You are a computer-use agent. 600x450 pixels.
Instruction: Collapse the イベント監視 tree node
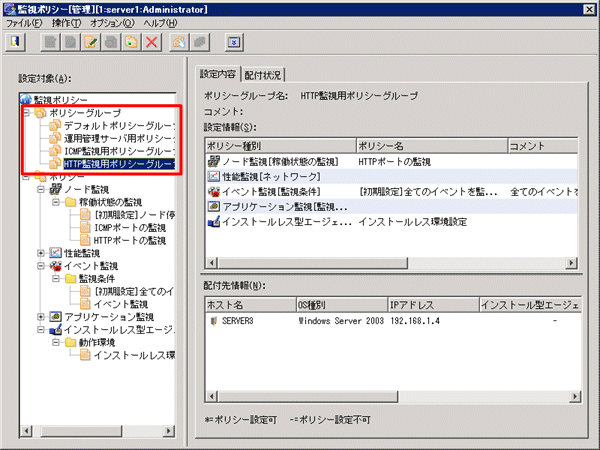(40, 266)
